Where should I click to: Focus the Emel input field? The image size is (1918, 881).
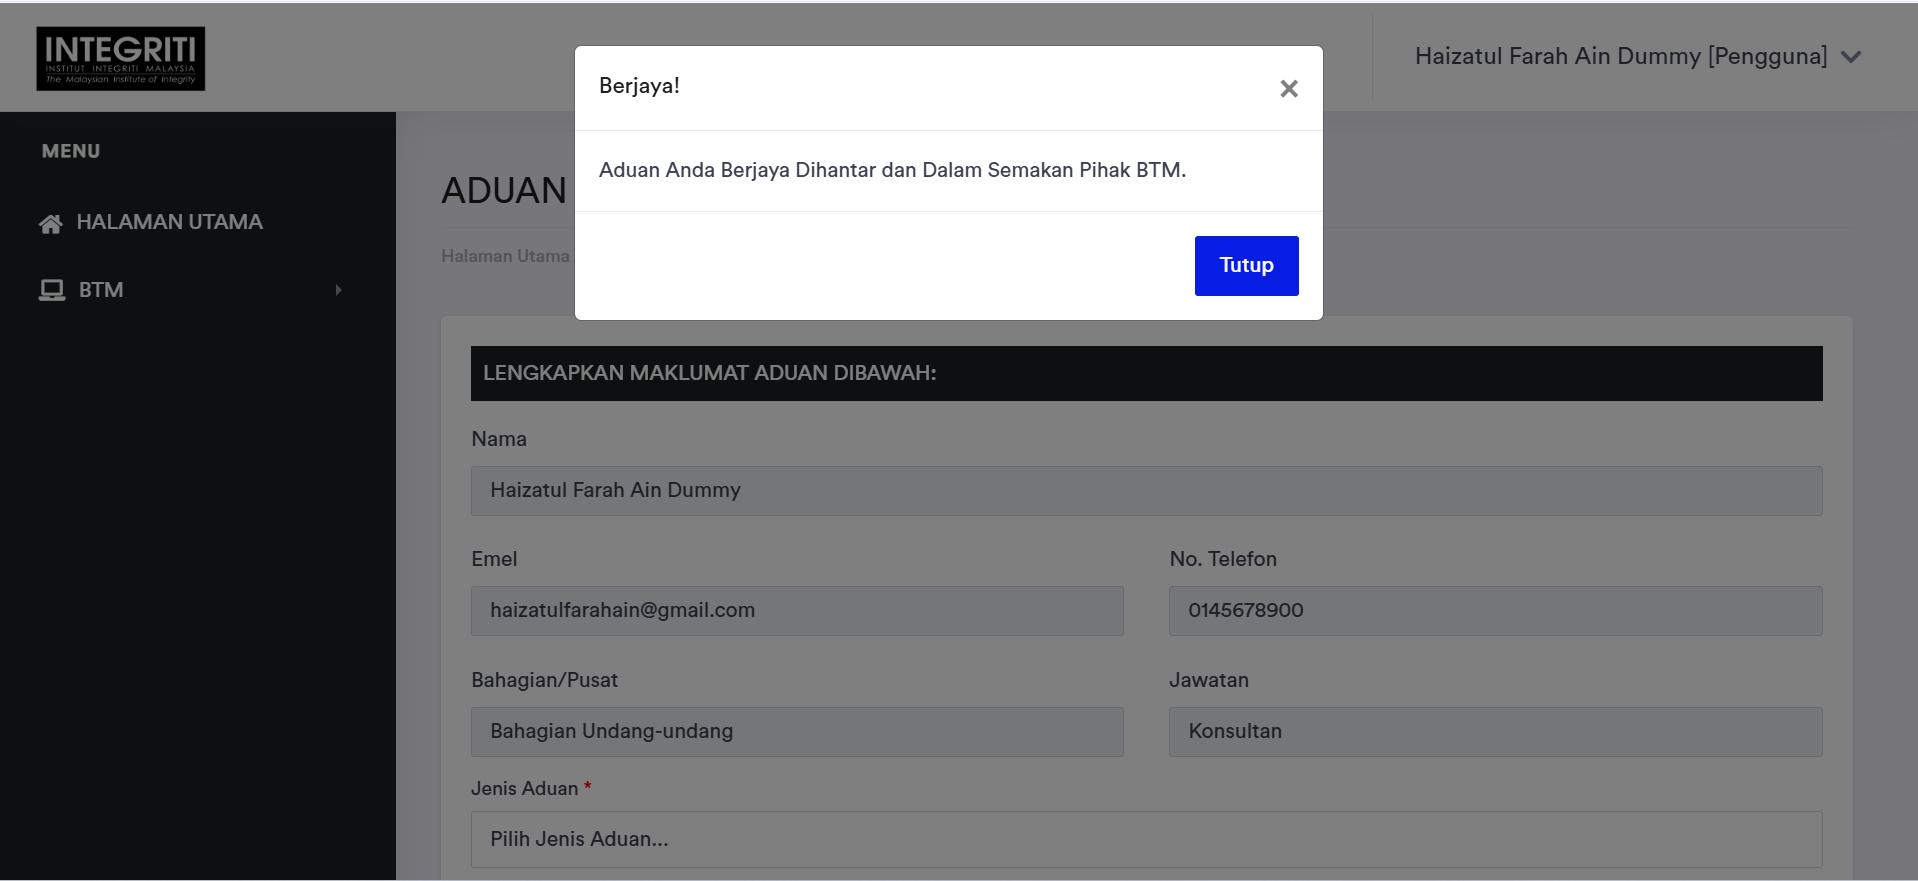pos(797,611)
